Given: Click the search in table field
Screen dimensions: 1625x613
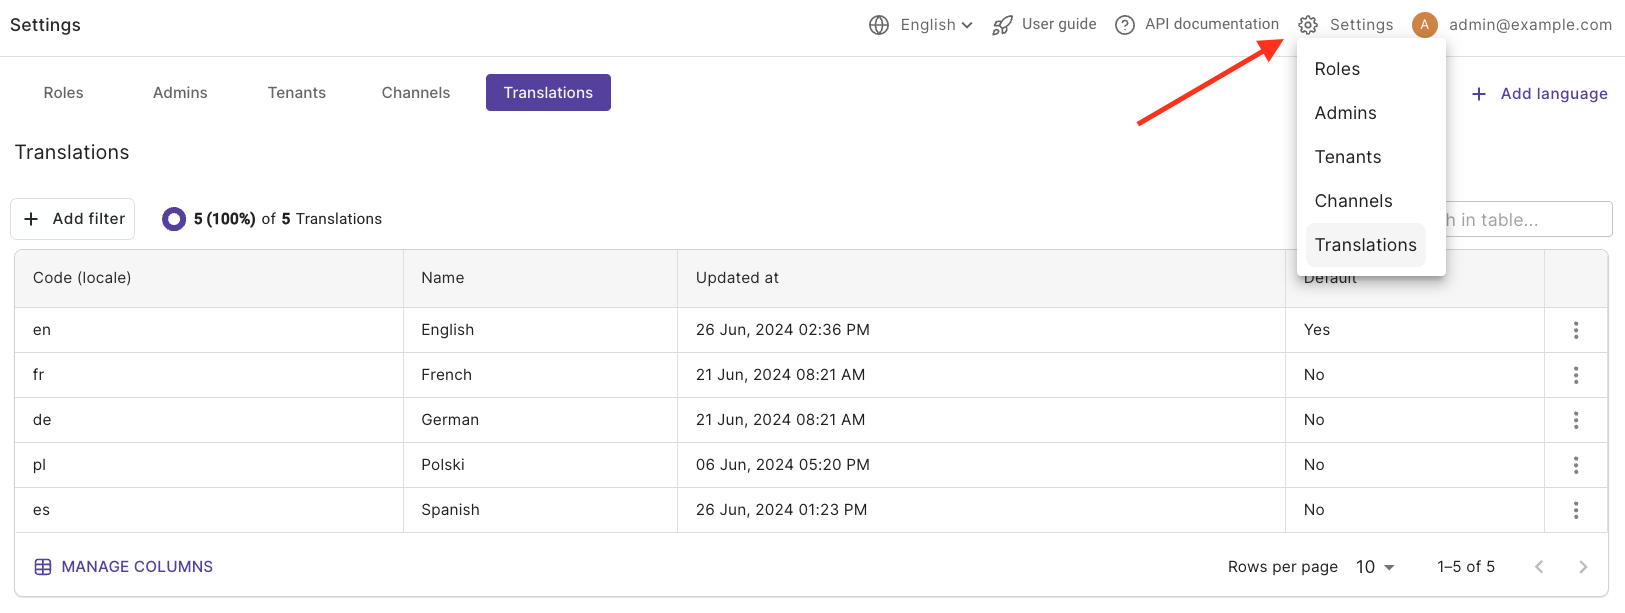Looking at the screenshot, I should pyautogui.click(x=1530, y=220).
